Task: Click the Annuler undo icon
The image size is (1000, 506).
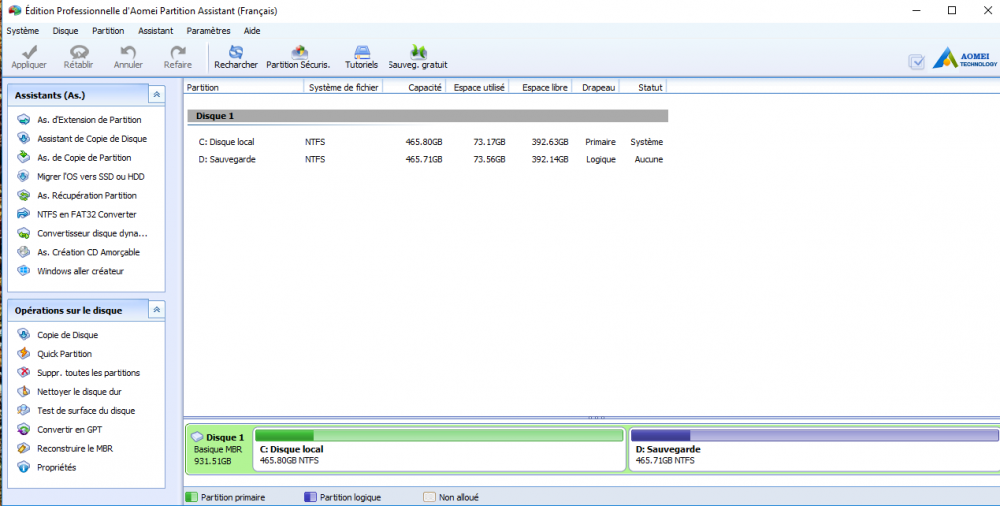Action: click(x=128, y=52)
